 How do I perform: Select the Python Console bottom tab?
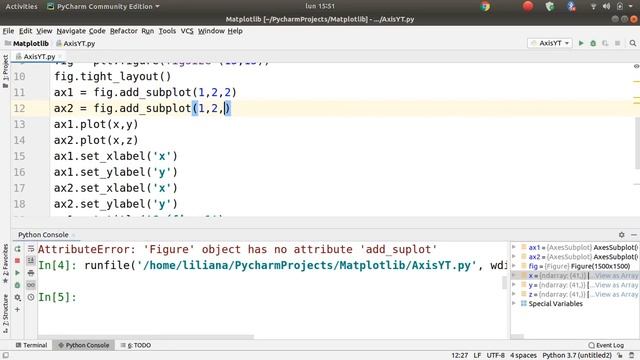pos(84,345)
